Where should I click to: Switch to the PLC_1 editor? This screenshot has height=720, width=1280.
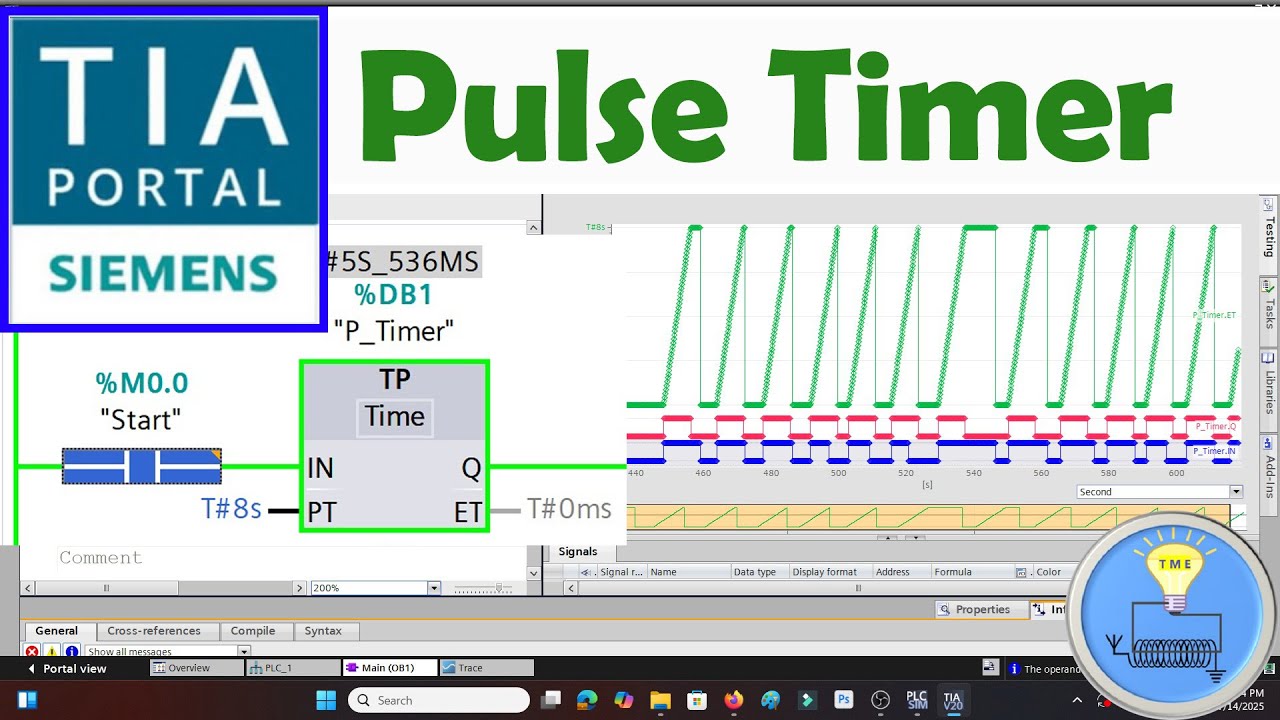(x=293, y=668)
